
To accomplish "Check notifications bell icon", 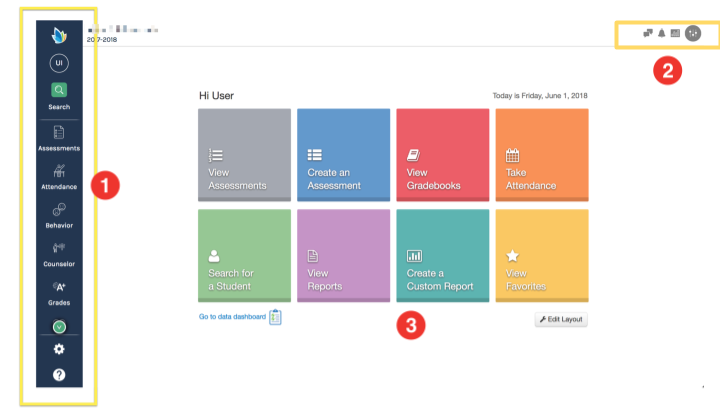I will click(661, 33).
